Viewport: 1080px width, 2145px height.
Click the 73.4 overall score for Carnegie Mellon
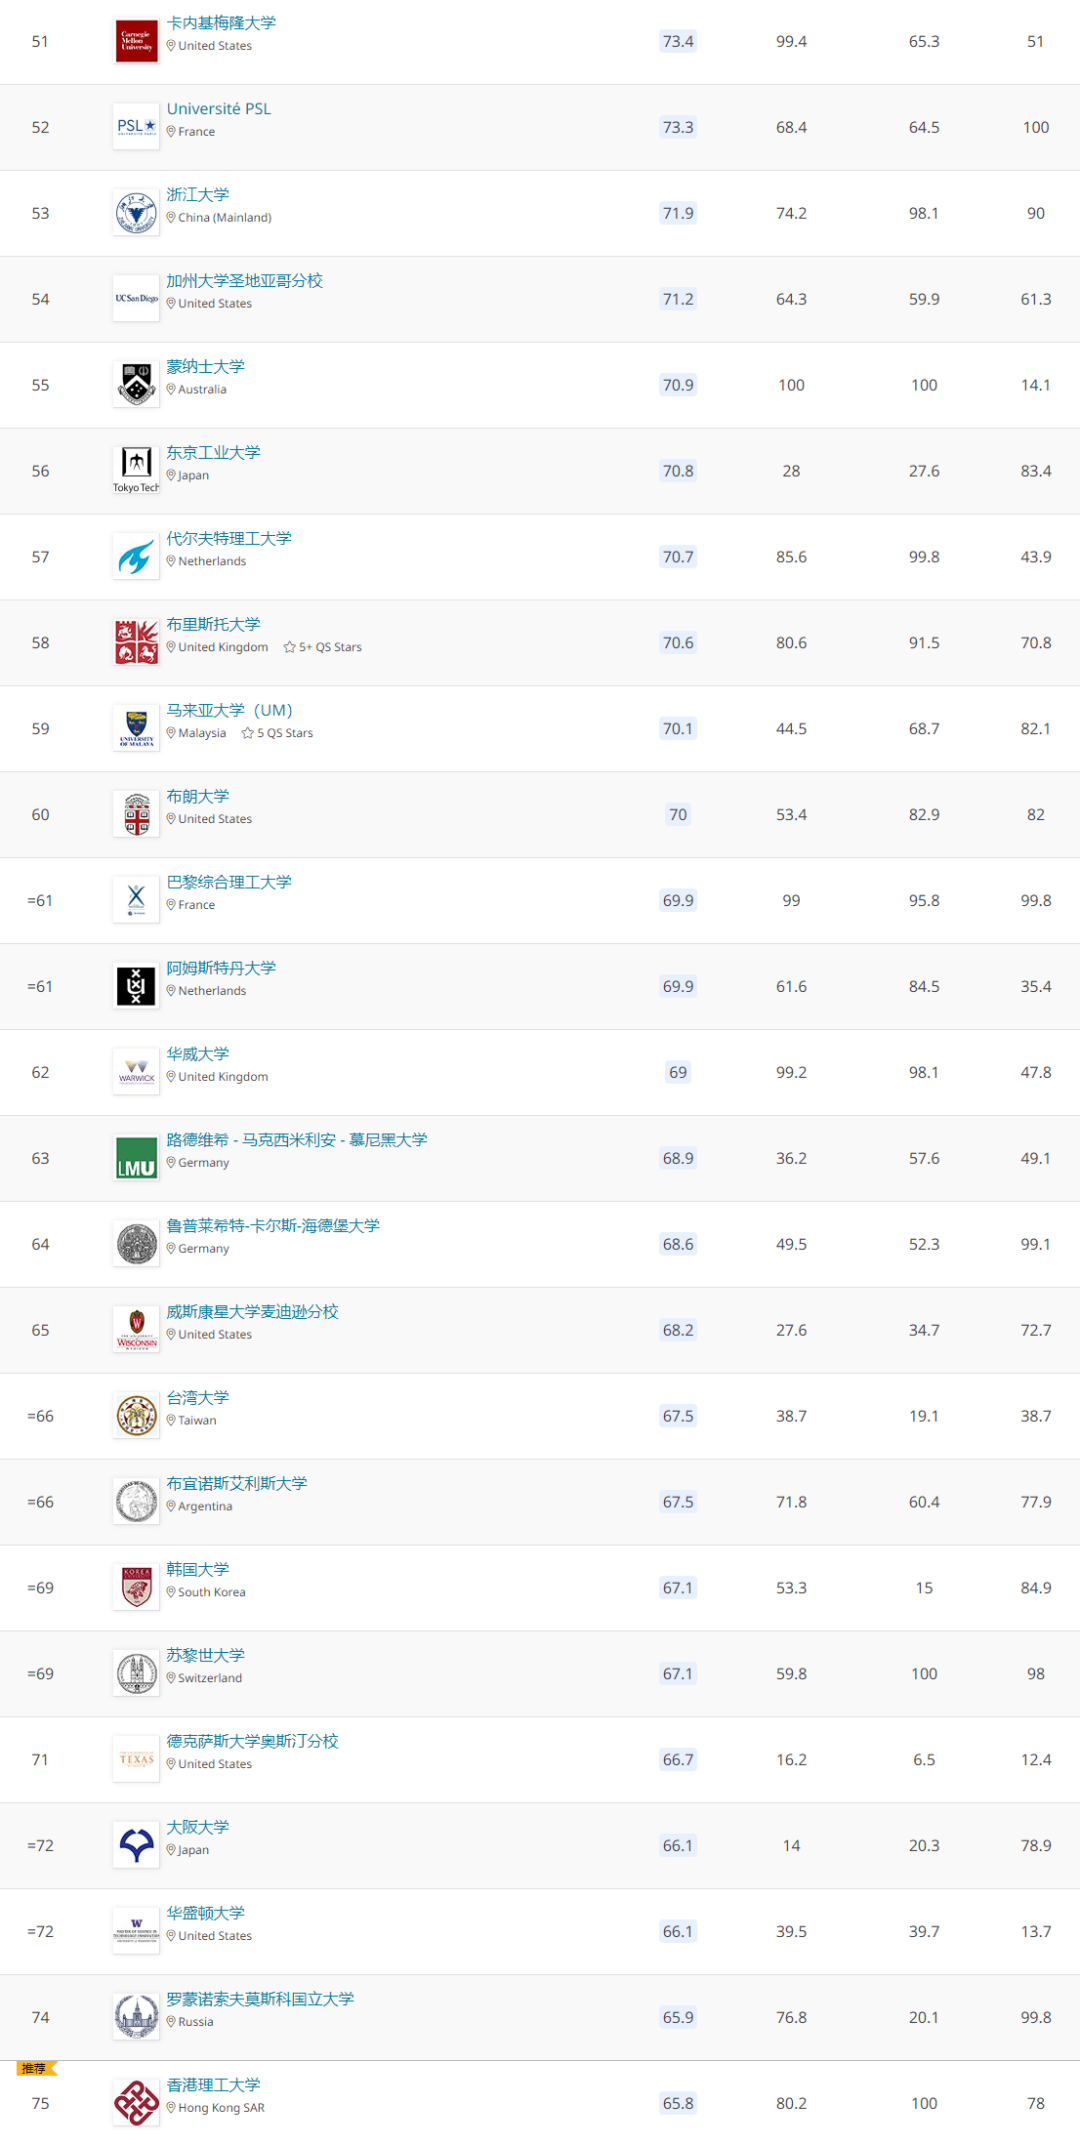point(678,41)
